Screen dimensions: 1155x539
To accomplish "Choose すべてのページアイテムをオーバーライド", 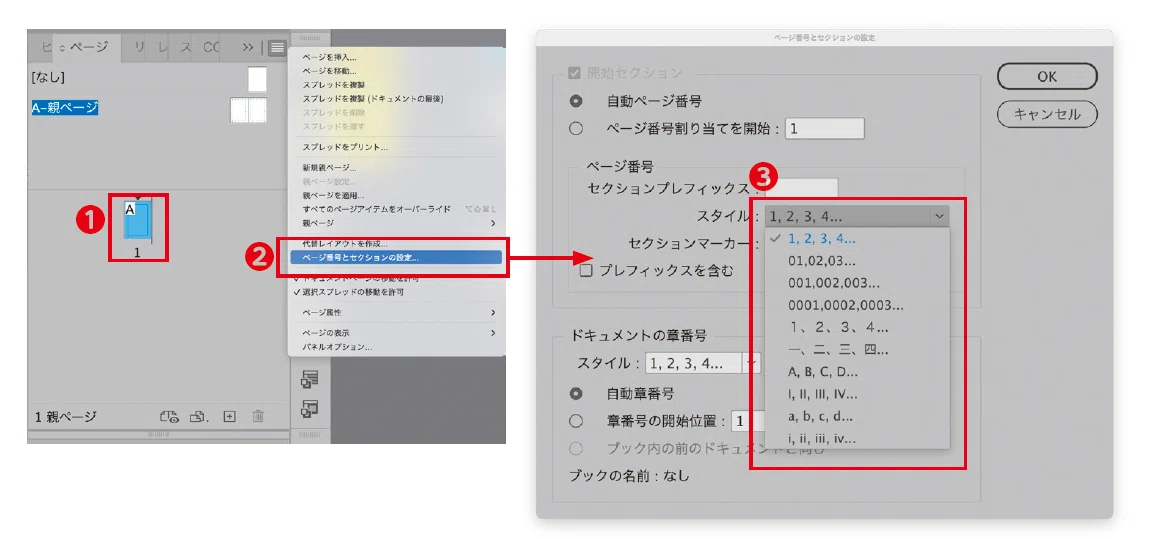I will pyautogui.click(x=376, y=209).
